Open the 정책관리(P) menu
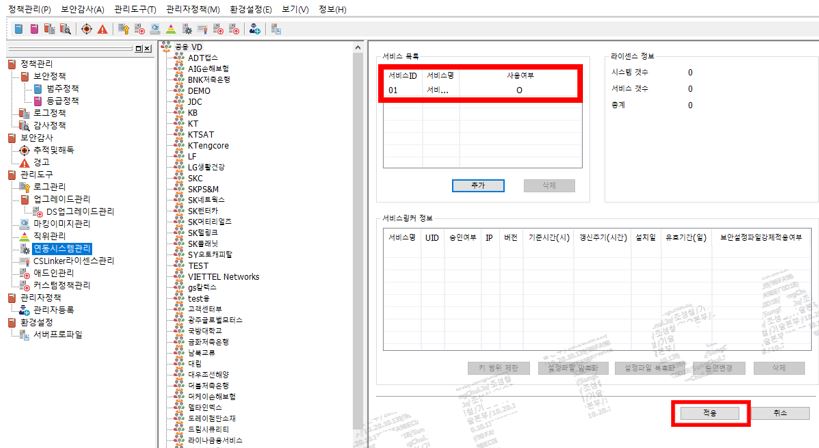819x448 pixels. pyautogui.click(x=30, y=9)
